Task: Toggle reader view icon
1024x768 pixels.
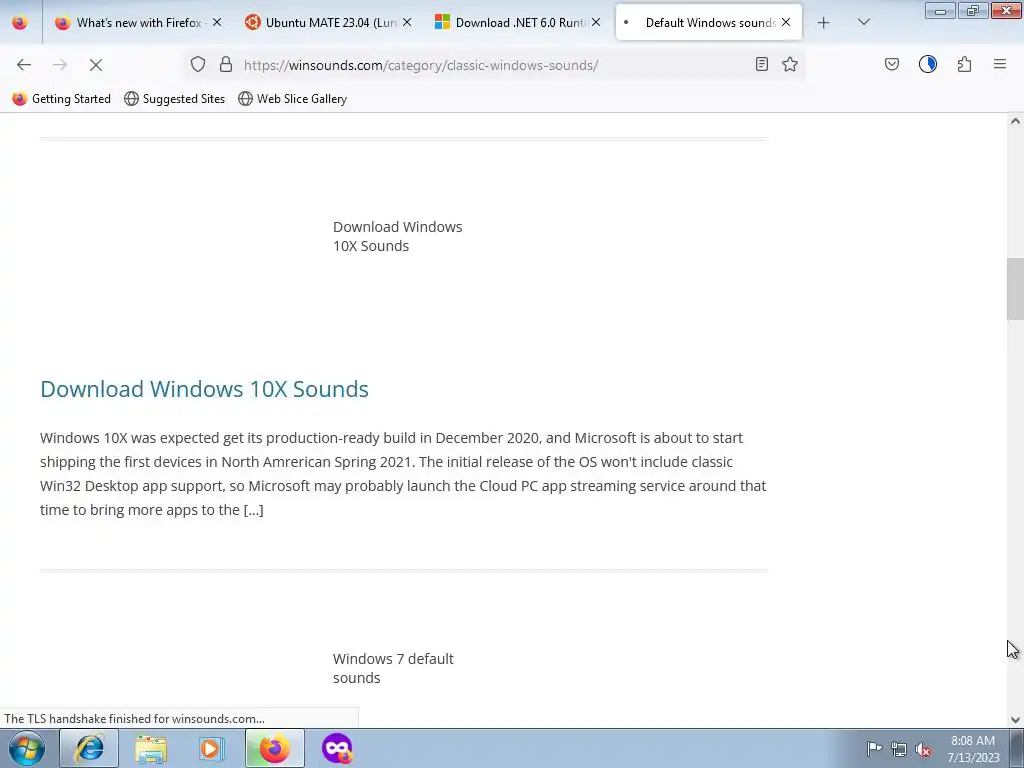Action: [761, 64]
